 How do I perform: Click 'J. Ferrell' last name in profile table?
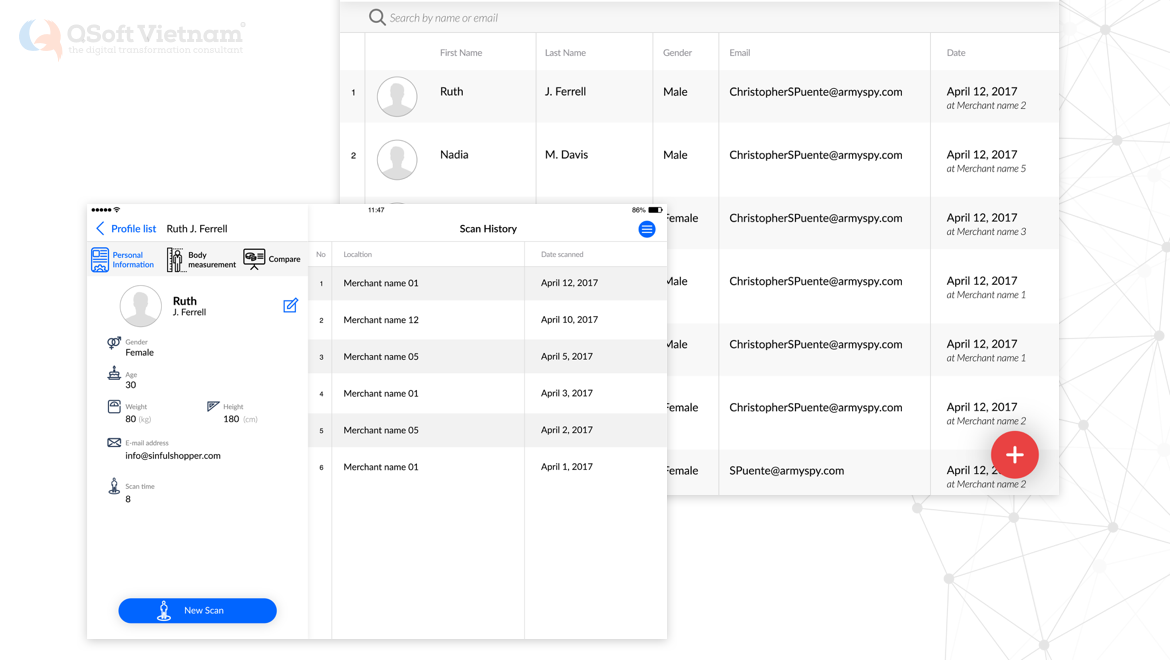[565, 92]
